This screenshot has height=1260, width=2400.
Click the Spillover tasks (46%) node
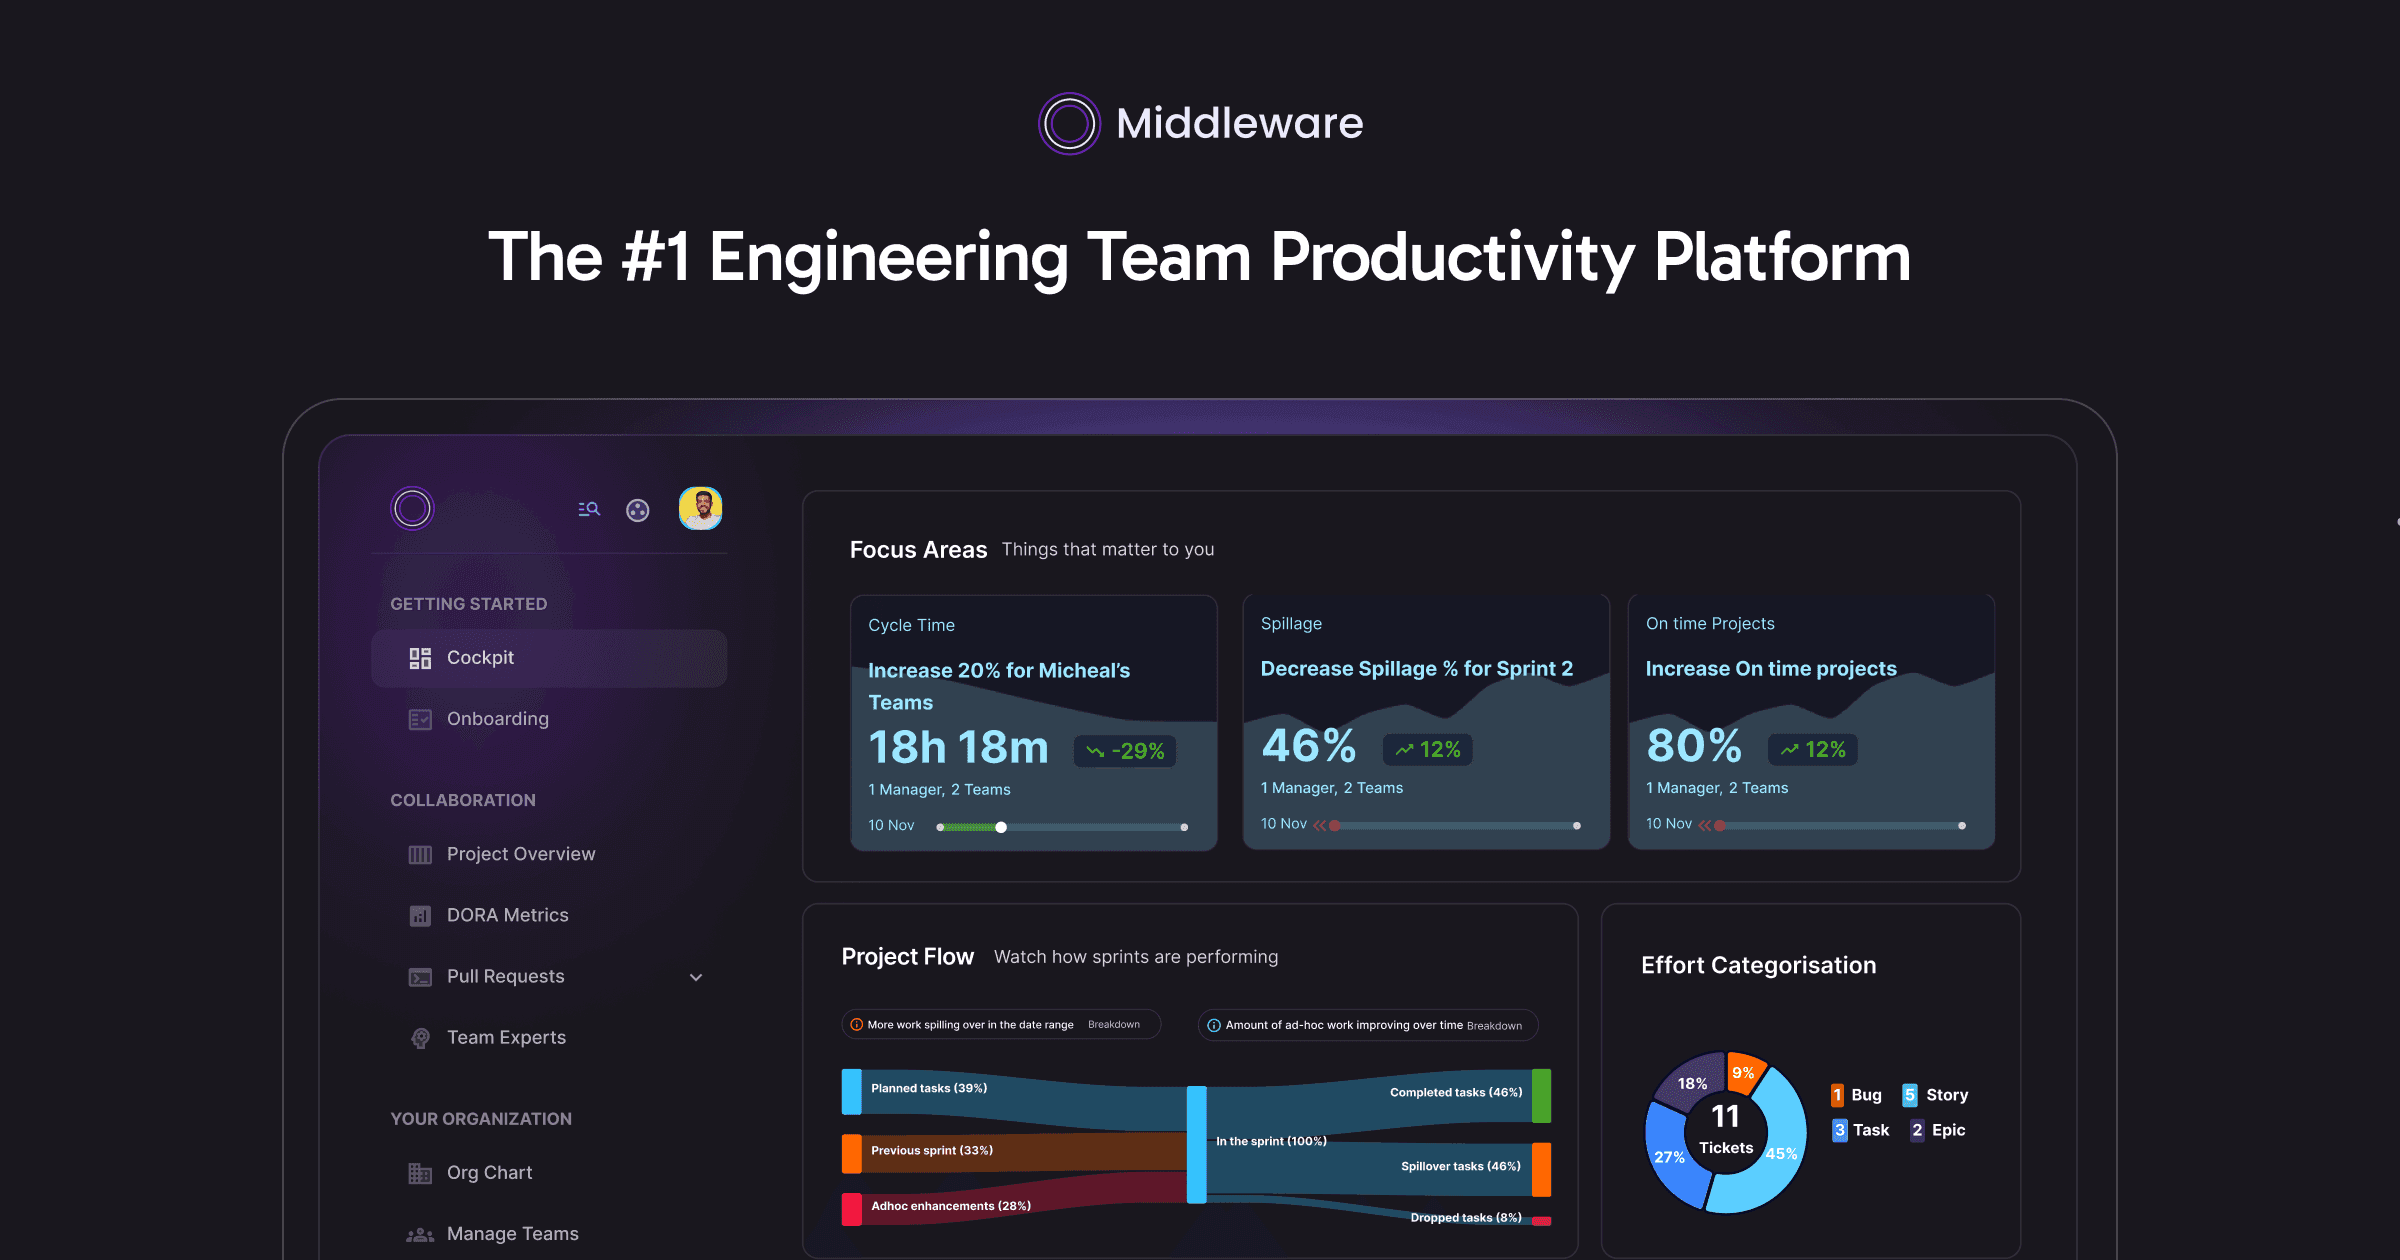[1541, 1169]
